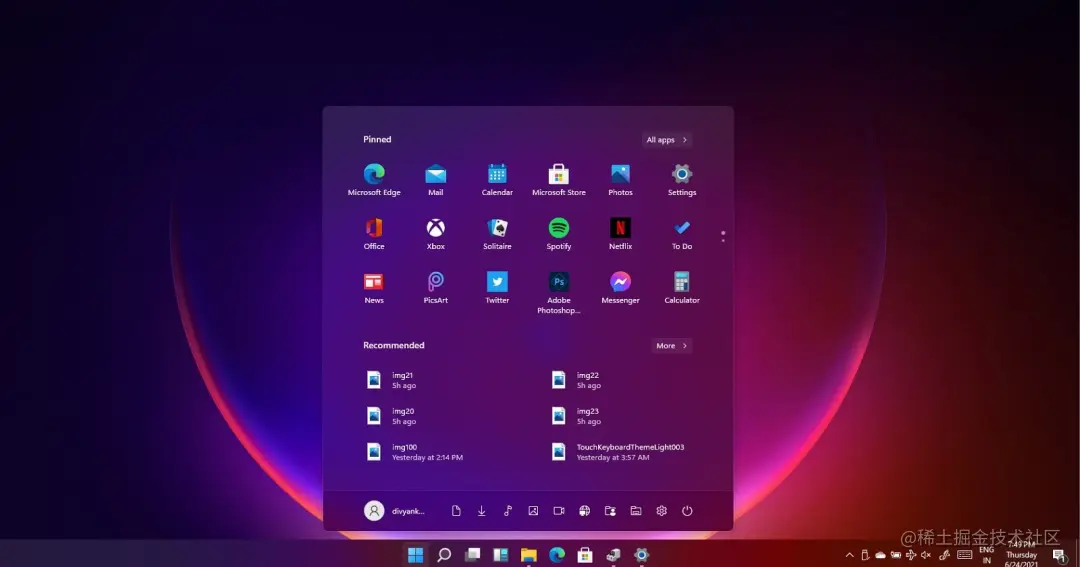
Task: Open Widgets panel from taskbar
Action: [501, 555]
